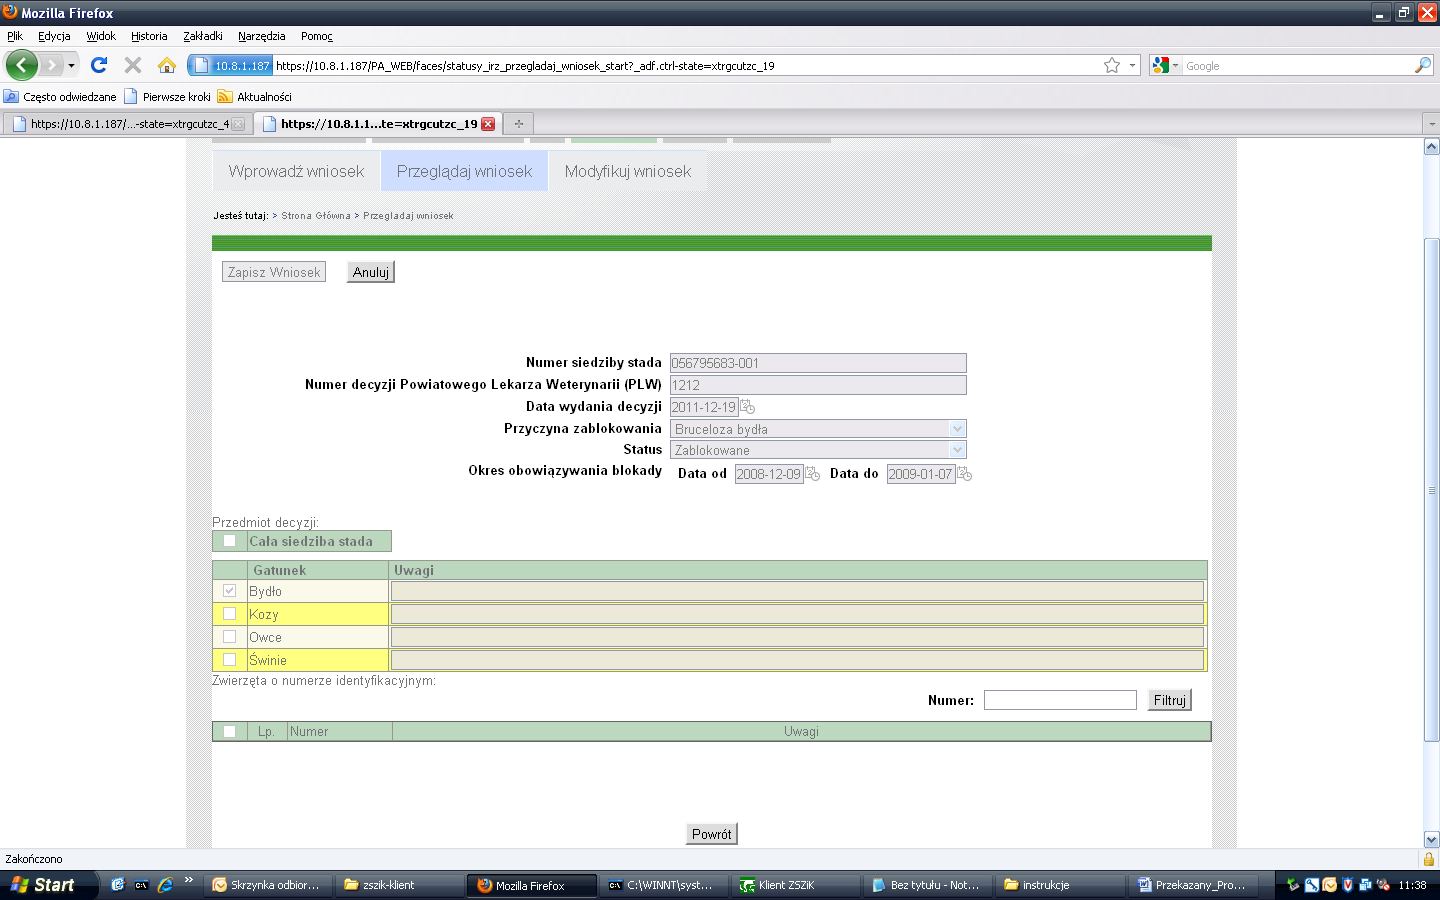The height and width of the screenshot is (900, 1440).
Task: Open the Narzędzia menu
Action: [262, 36]
